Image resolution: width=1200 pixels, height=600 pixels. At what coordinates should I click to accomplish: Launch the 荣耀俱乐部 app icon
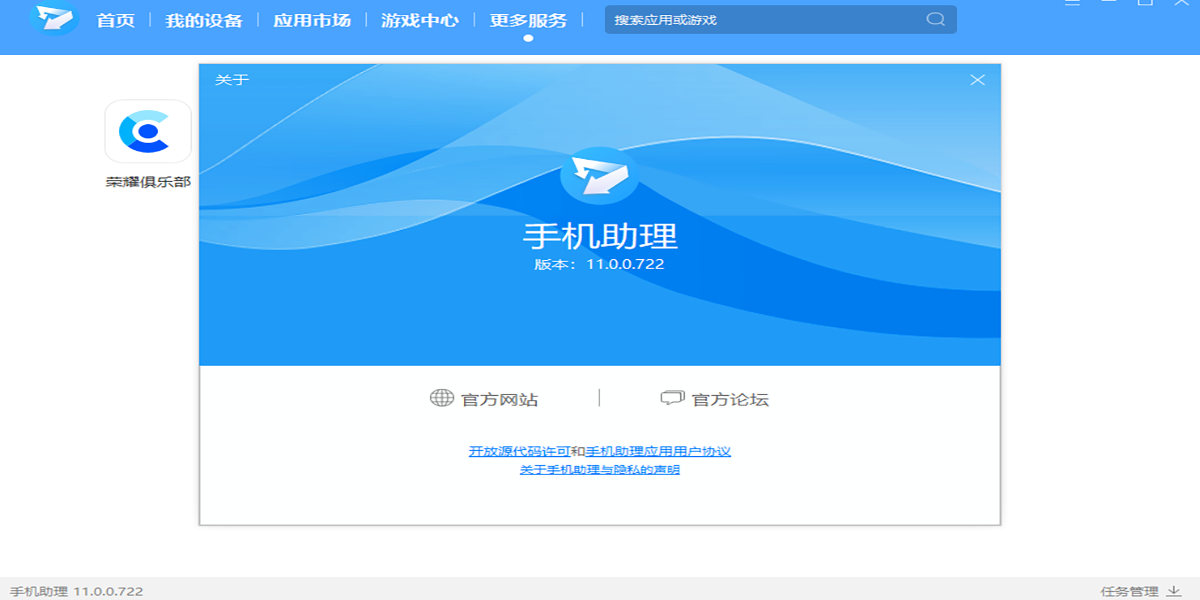point(148,131)
